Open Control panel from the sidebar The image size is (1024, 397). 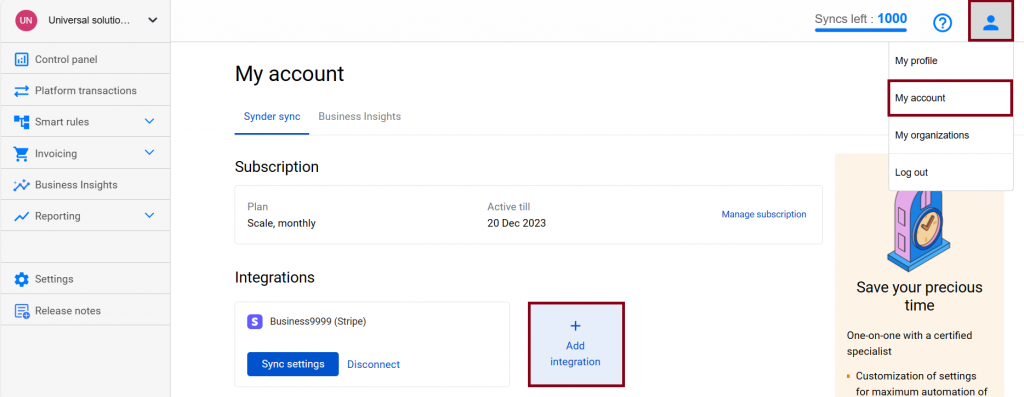(x=85, y=59)
